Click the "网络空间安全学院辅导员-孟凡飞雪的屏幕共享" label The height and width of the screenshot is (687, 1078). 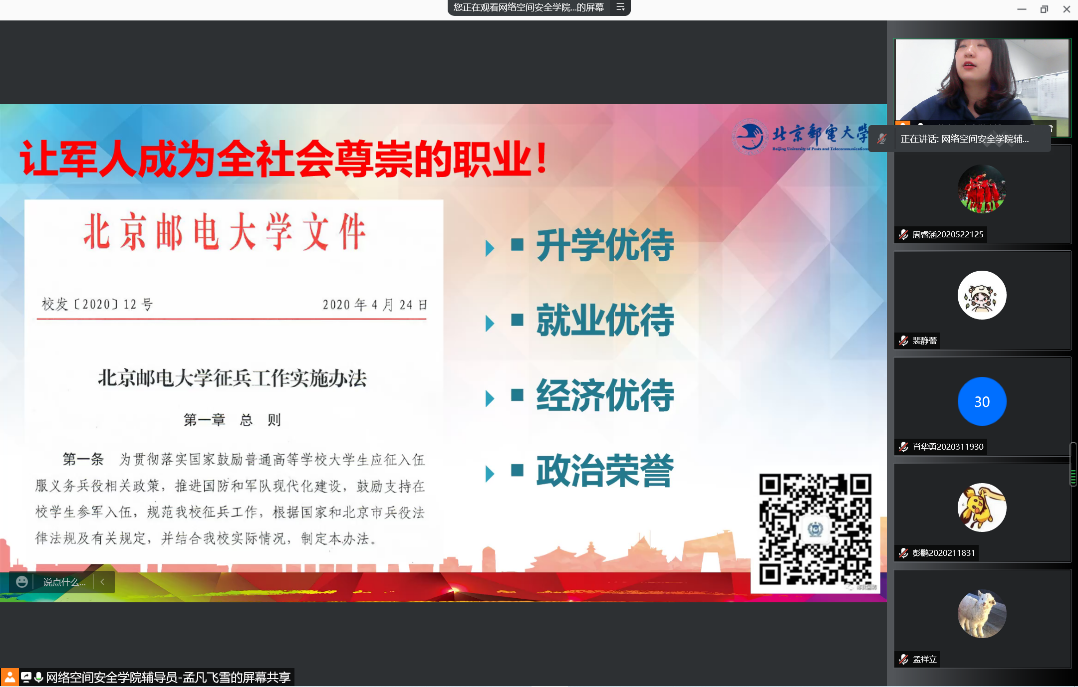pos(168,677)
